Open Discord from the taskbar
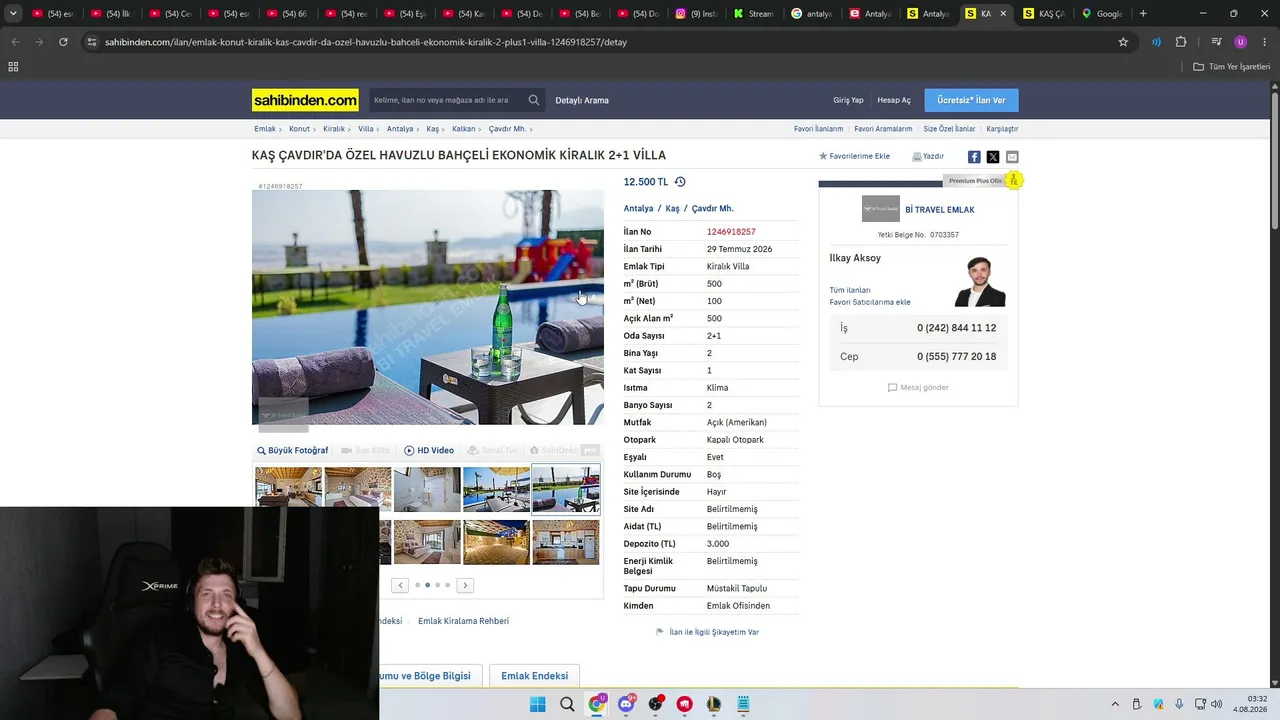 (x=626, y=704)
